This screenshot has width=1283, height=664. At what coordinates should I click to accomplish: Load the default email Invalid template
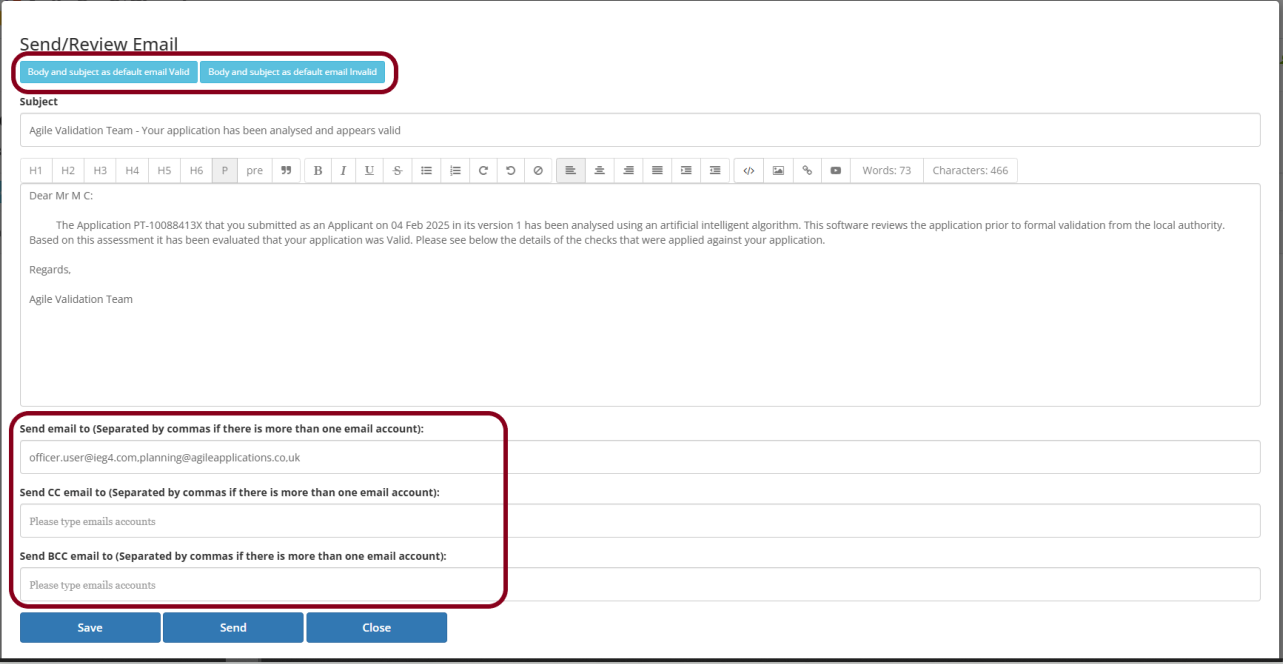pyautogui.click(x=292, y=72)
